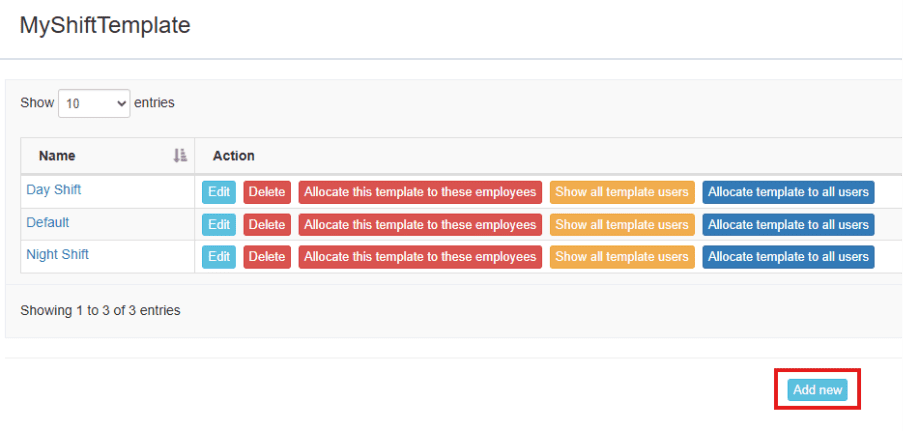Delete the Day Shift template
The image size is (903, 432).
tap(267, 192)
